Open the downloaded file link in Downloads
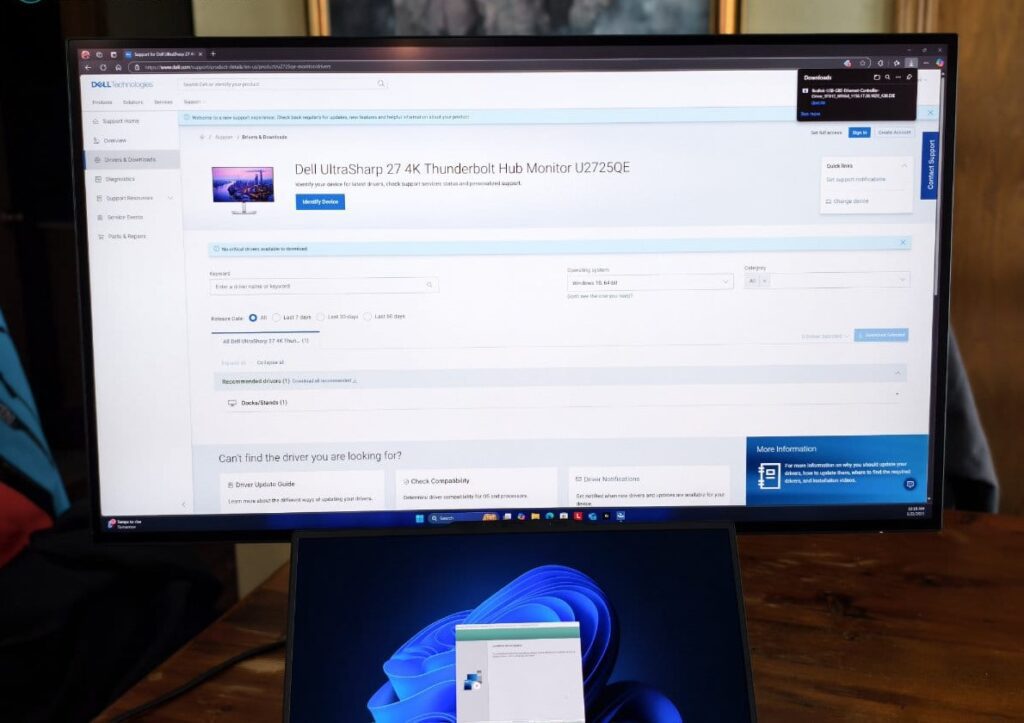 (x=818, y=103)
